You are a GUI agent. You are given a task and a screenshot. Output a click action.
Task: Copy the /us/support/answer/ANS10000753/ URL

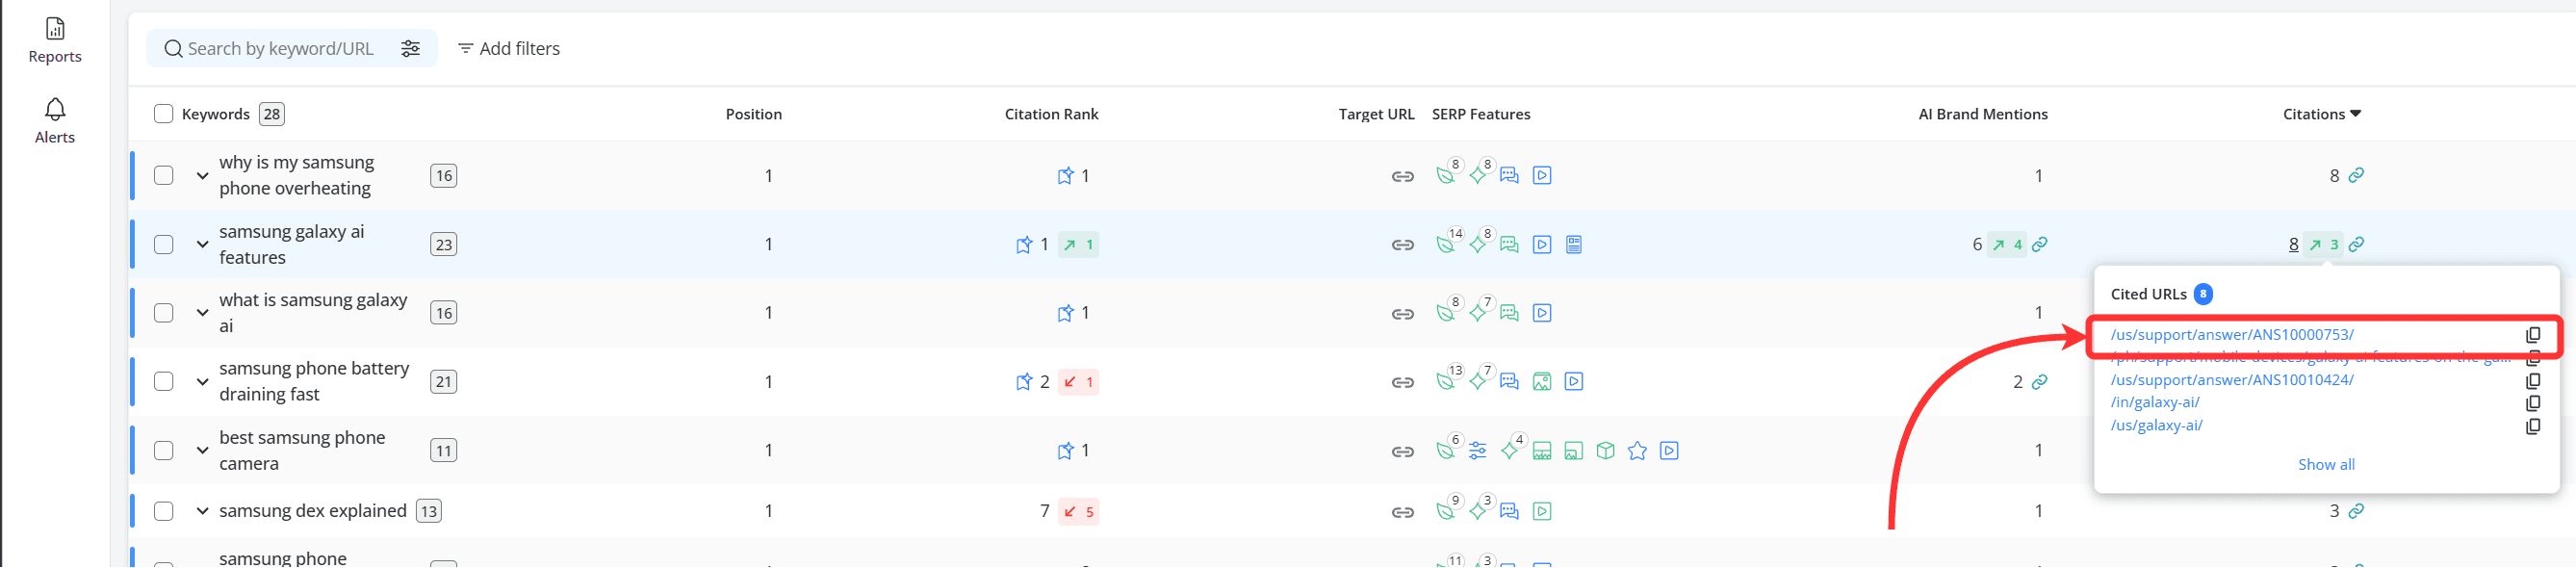[x=2532, y=336]
